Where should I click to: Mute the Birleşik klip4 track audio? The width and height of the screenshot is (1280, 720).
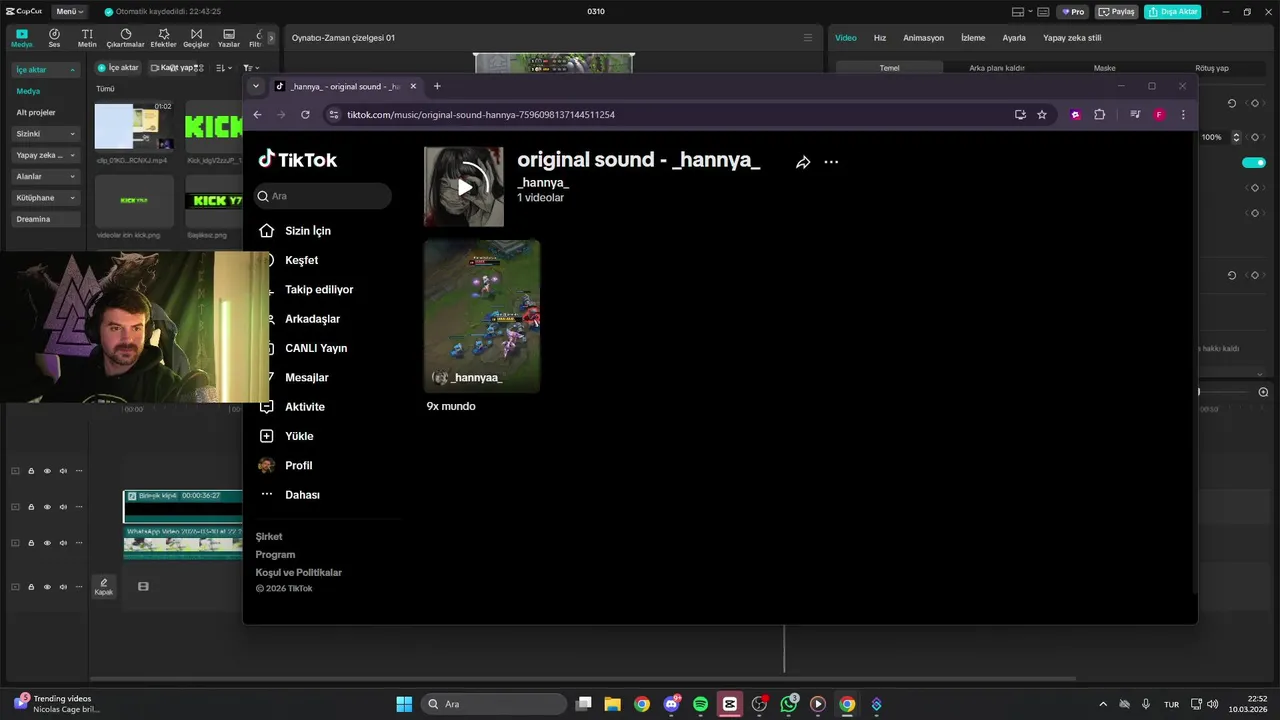[63, 507]
